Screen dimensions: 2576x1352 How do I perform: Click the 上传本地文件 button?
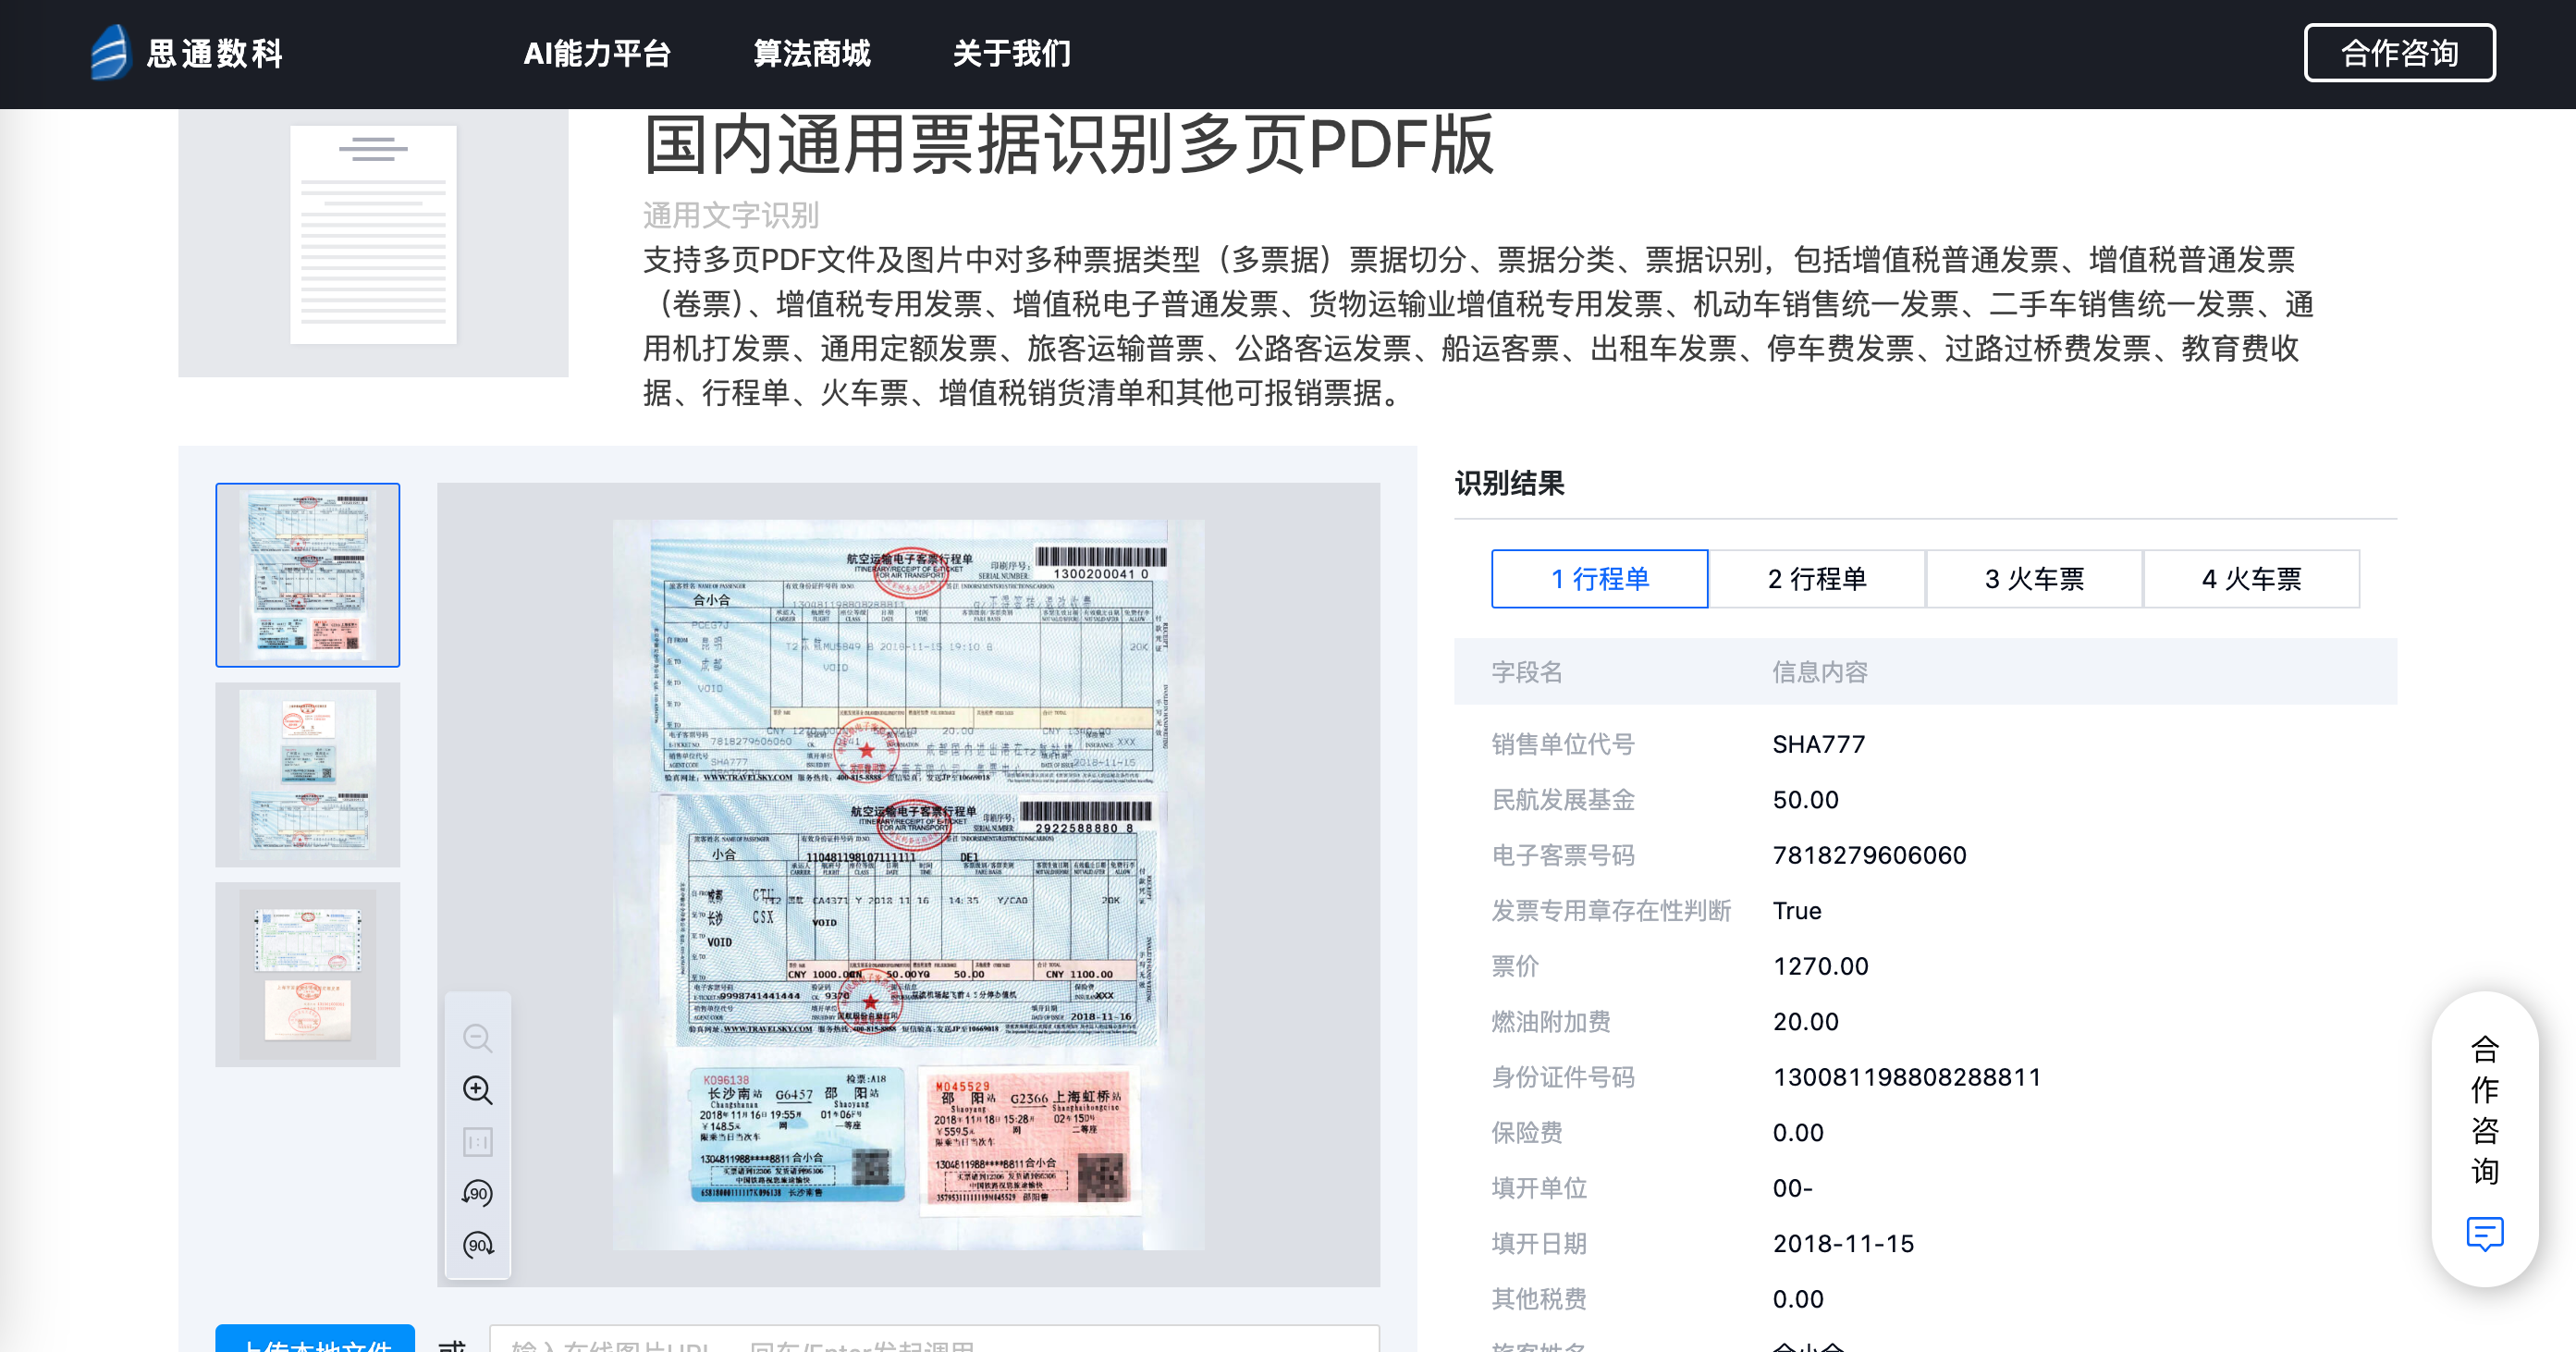click(x=315, y=1340)
